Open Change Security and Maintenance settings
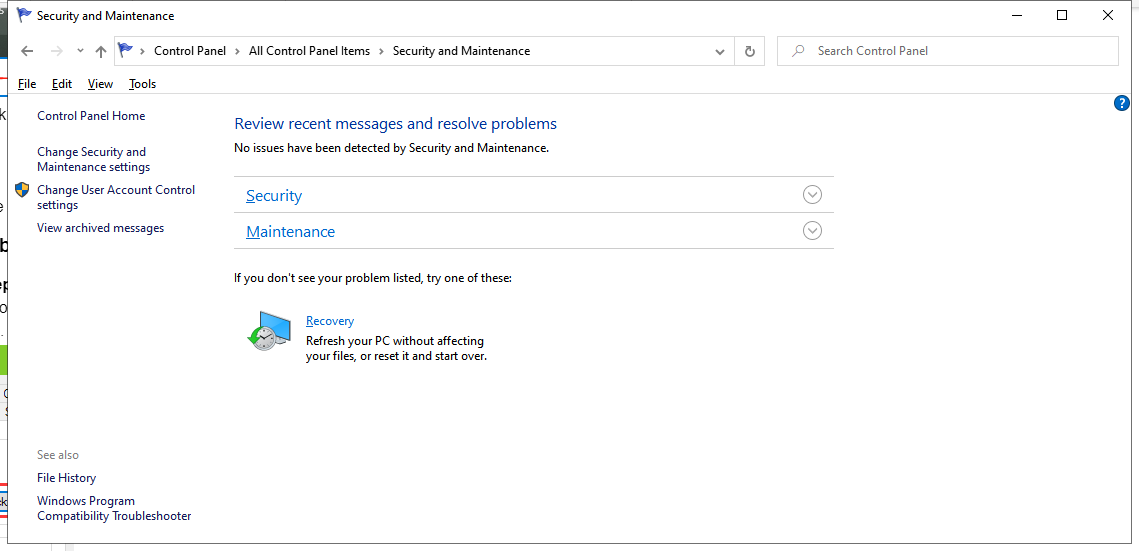The image size is (1139, 551). pos(94,159)
